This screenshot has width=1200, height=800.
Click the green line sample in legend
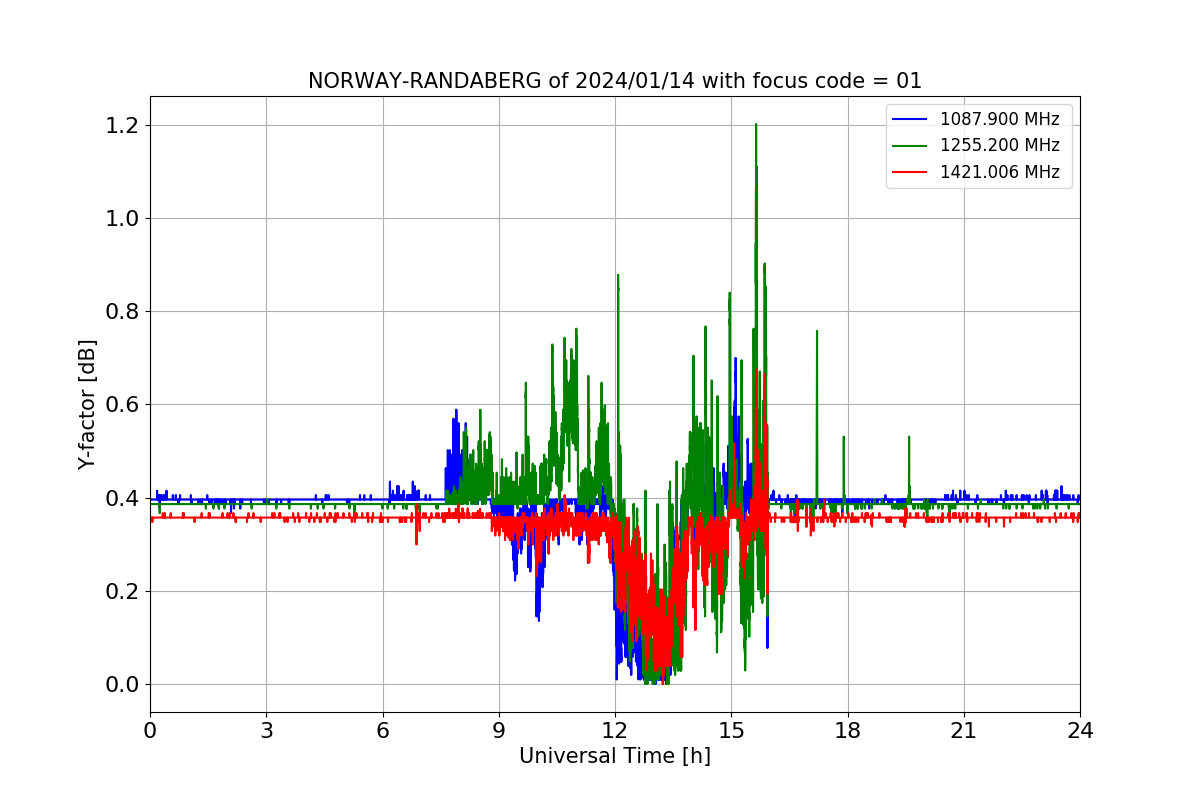[911, 146]
